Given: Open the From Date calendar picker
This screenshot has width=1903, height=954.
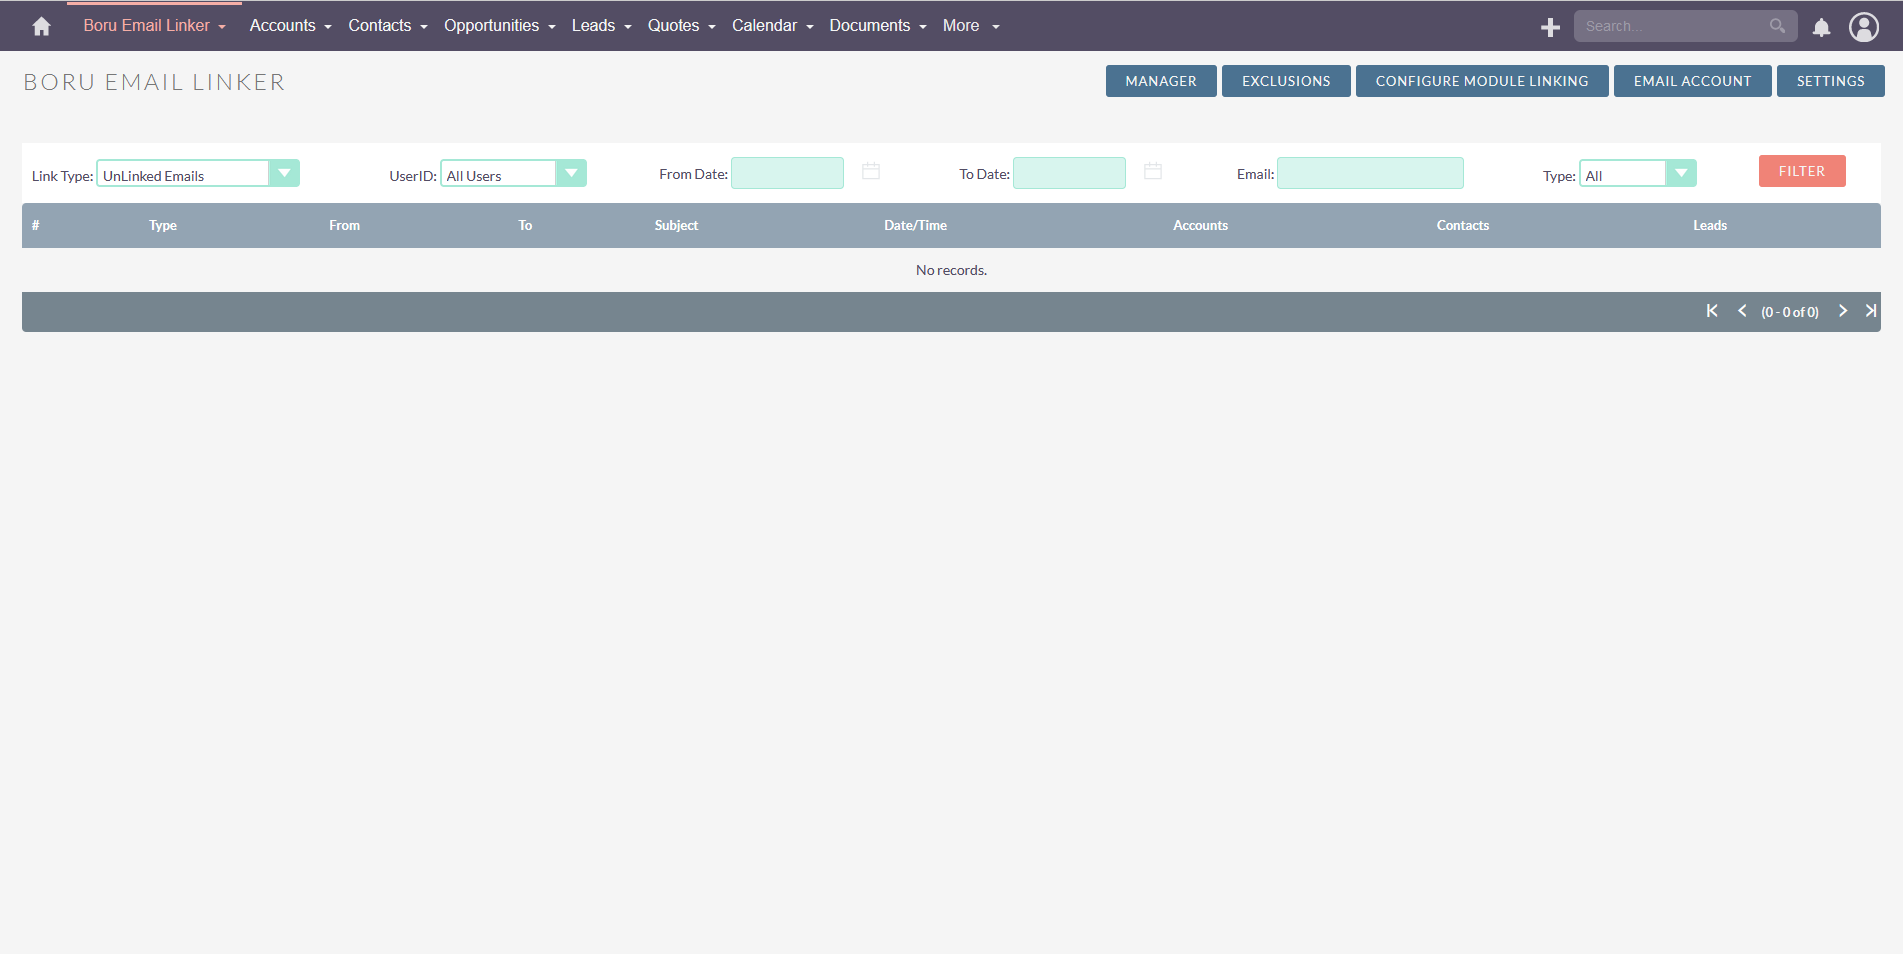Looking at the screenshot, I should 870,171.
